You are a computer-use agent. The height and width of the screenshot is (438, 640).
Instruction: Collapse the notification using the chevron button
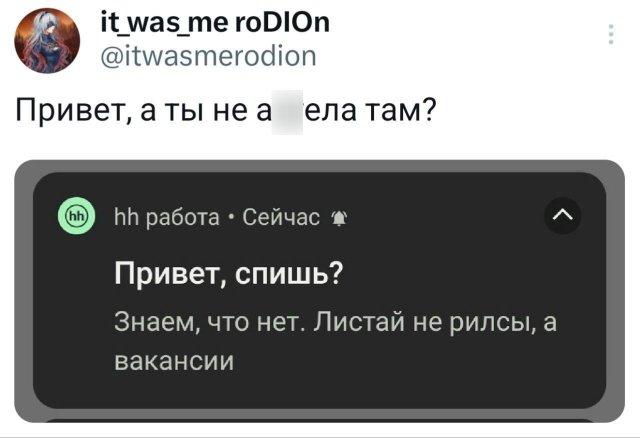tap(563, 214)
